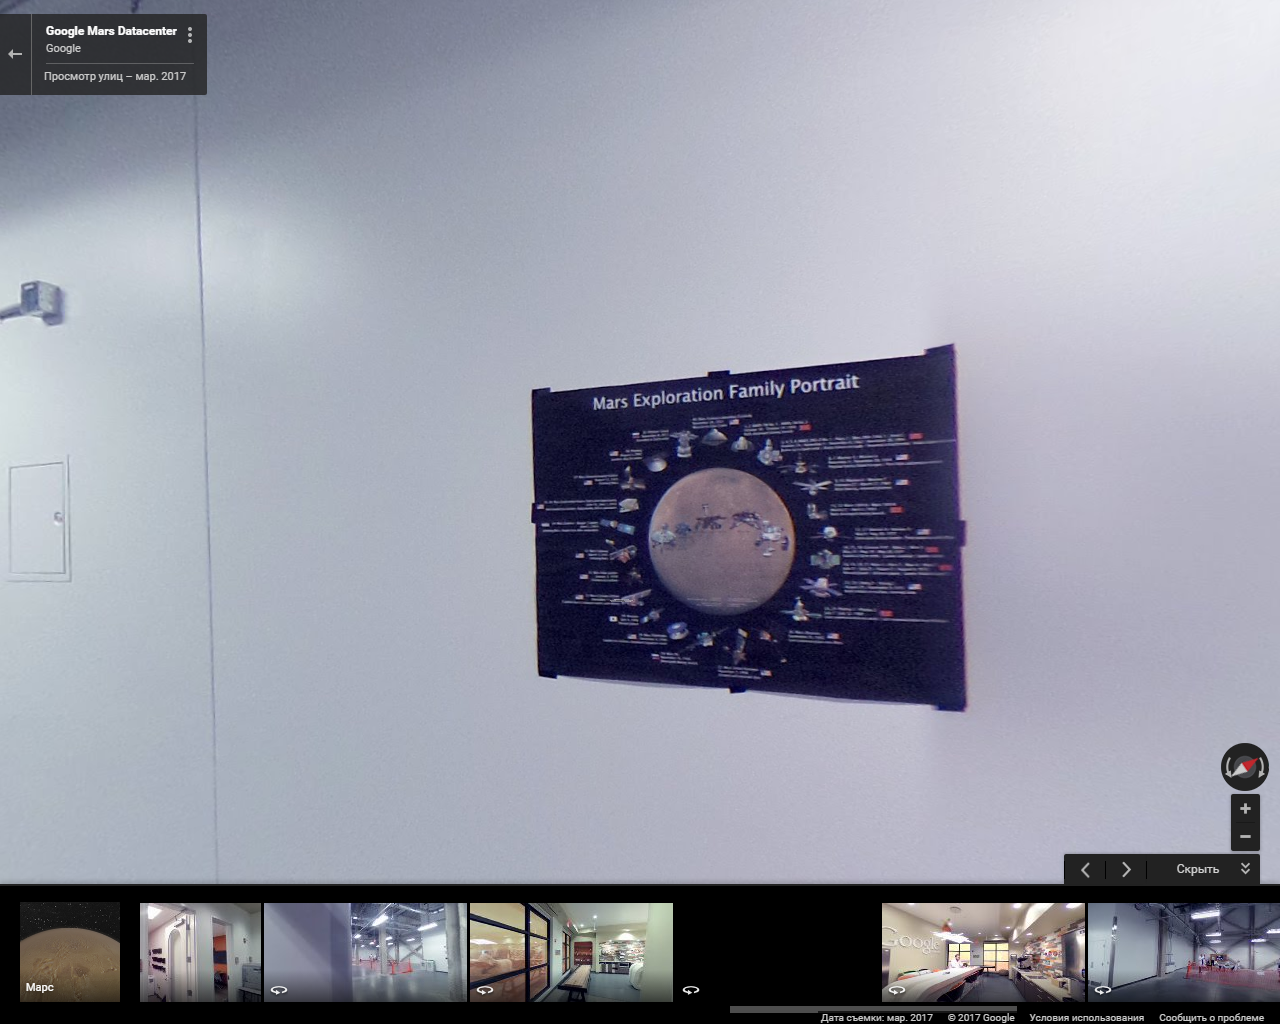Click the 360 icon on the empty black thumbnail
This screenshot has width=1280, height=1024.
691,990
